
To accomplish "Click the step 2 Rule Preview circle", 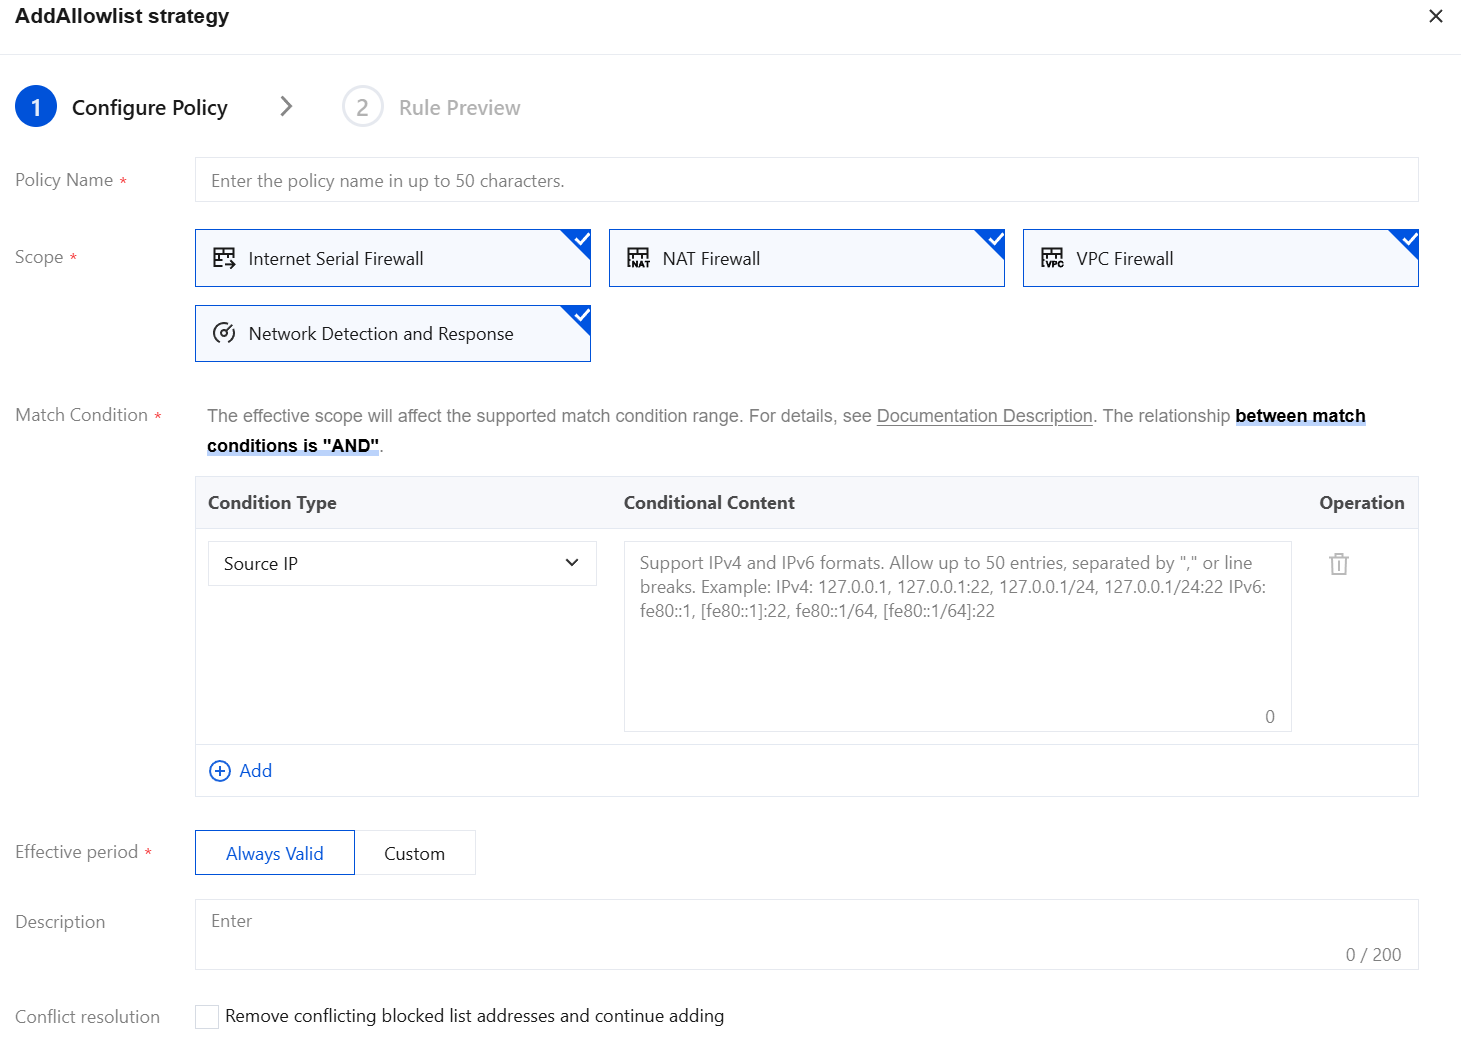I will (362, 107).
